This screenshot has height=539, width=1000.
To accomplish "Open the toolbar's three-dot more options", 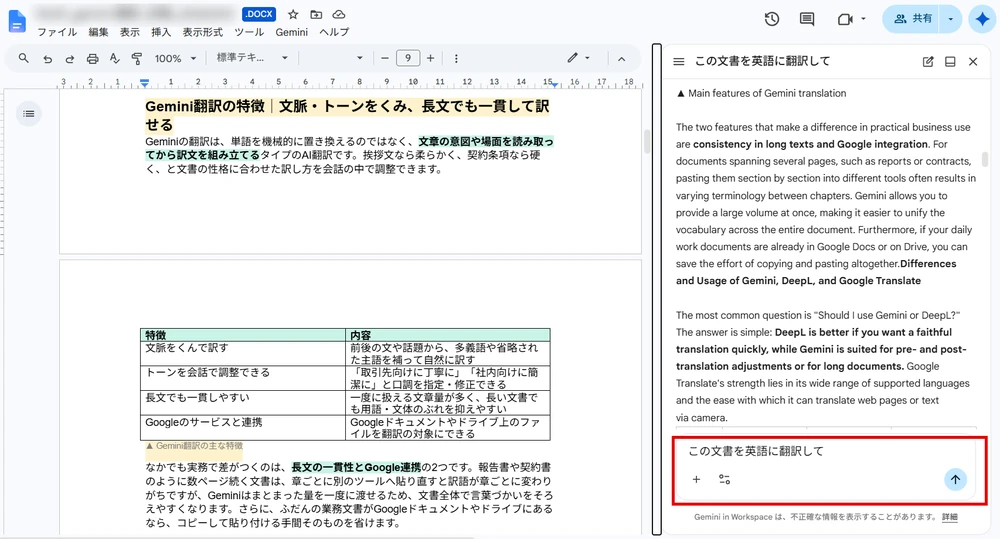I will coord(456,59).
